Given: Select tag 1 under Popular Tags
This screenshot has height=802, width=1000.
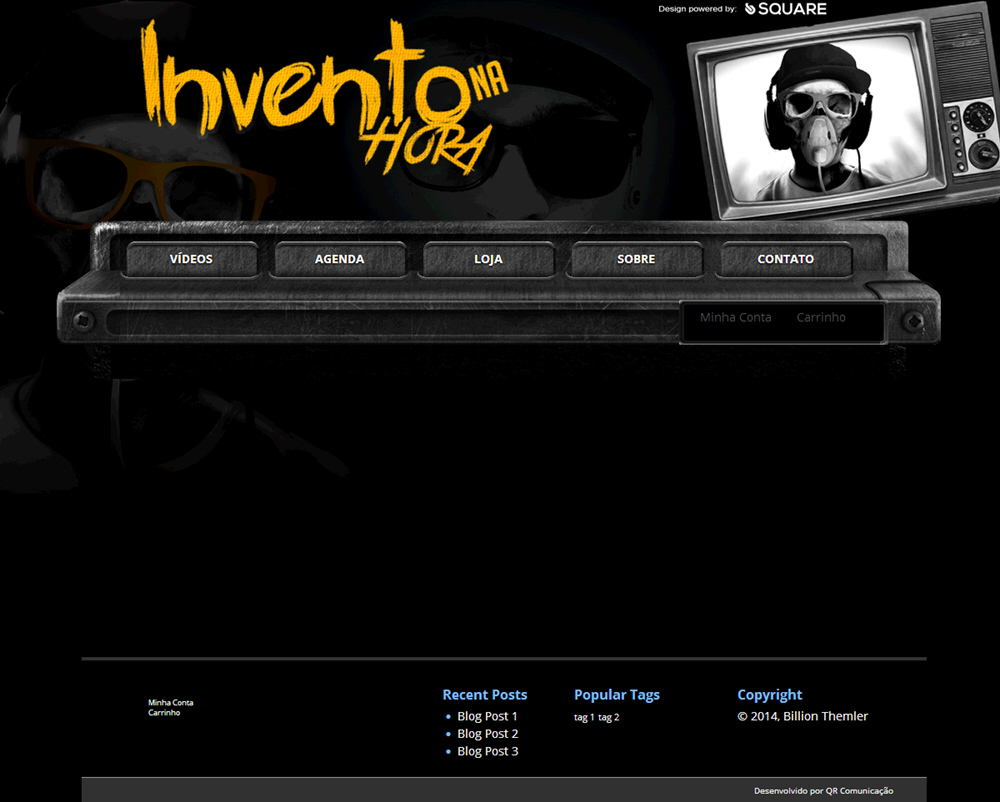Looking at the screenshot, I should 584,717.
